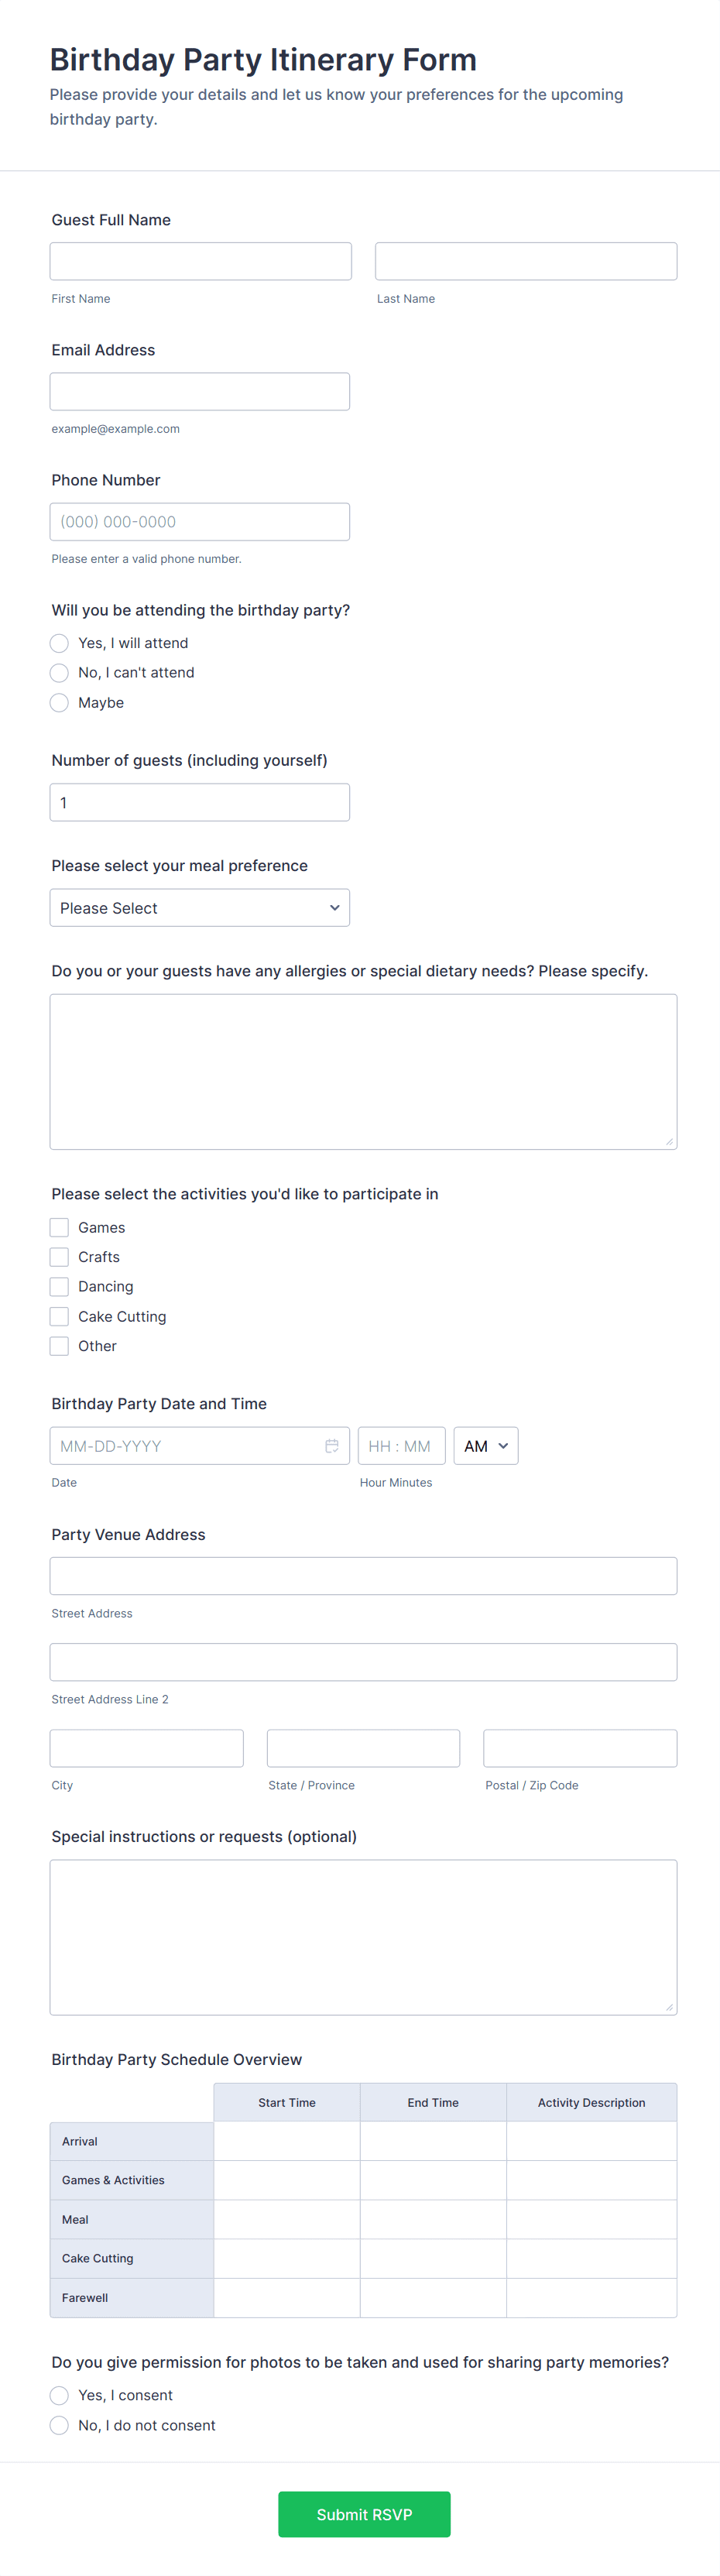Click the Hour Minutes time field
720x2576 pixels.
tap(401, 1446)
